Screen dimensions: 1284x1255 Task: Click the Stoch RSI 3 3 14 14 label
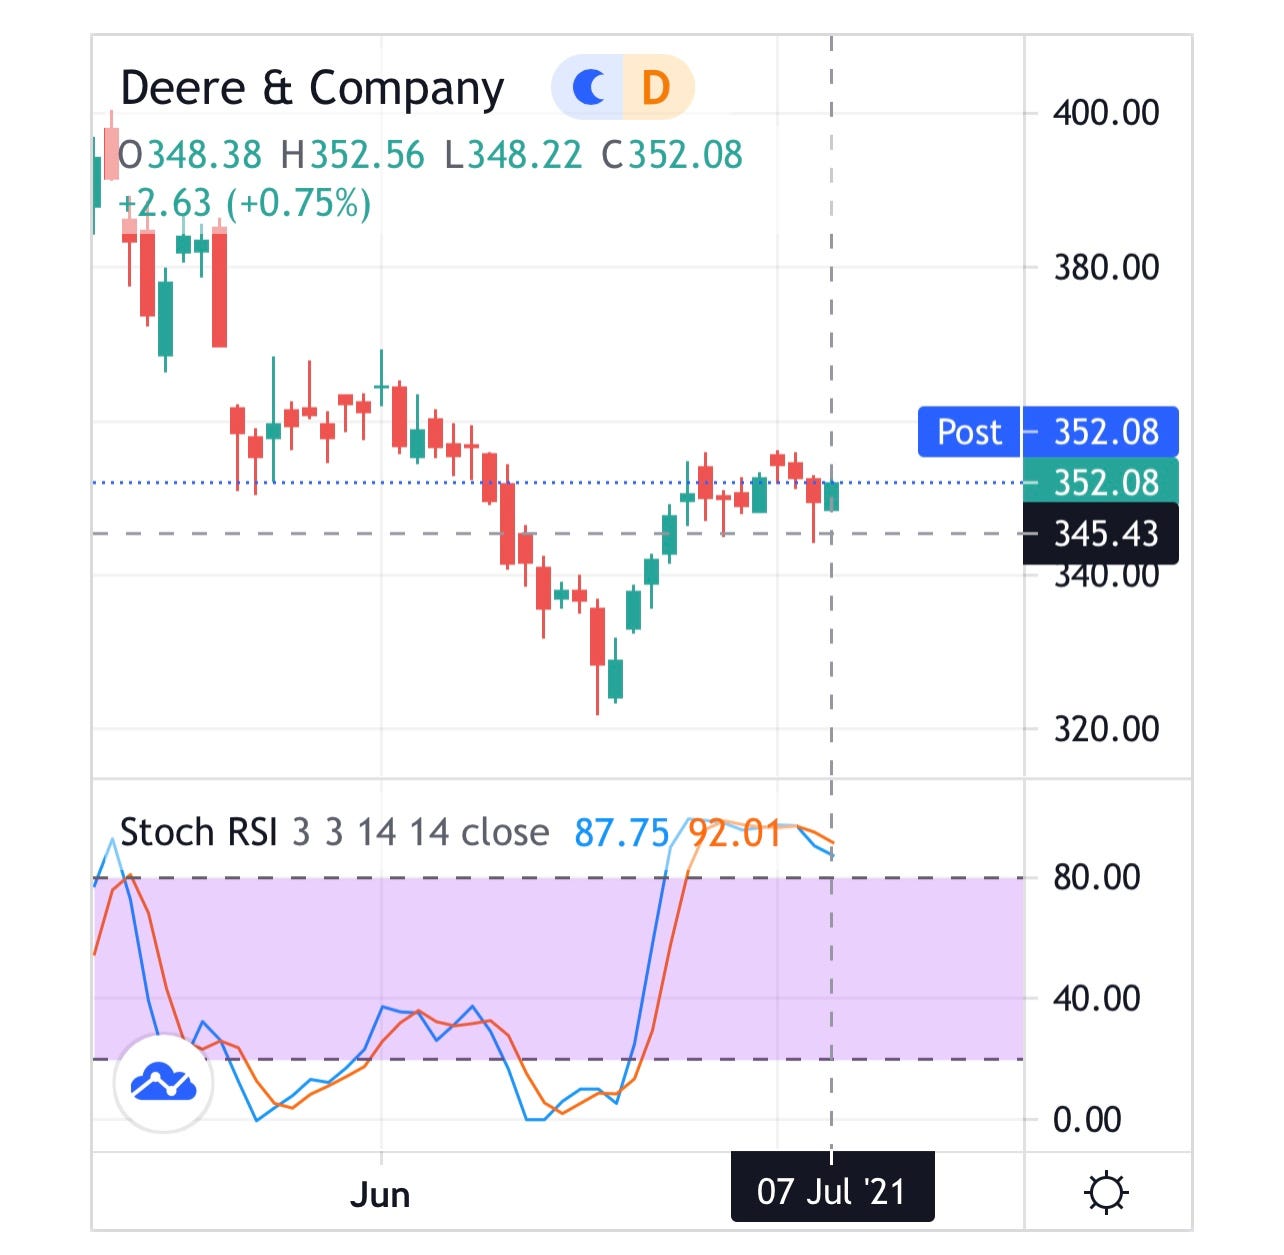330,831
